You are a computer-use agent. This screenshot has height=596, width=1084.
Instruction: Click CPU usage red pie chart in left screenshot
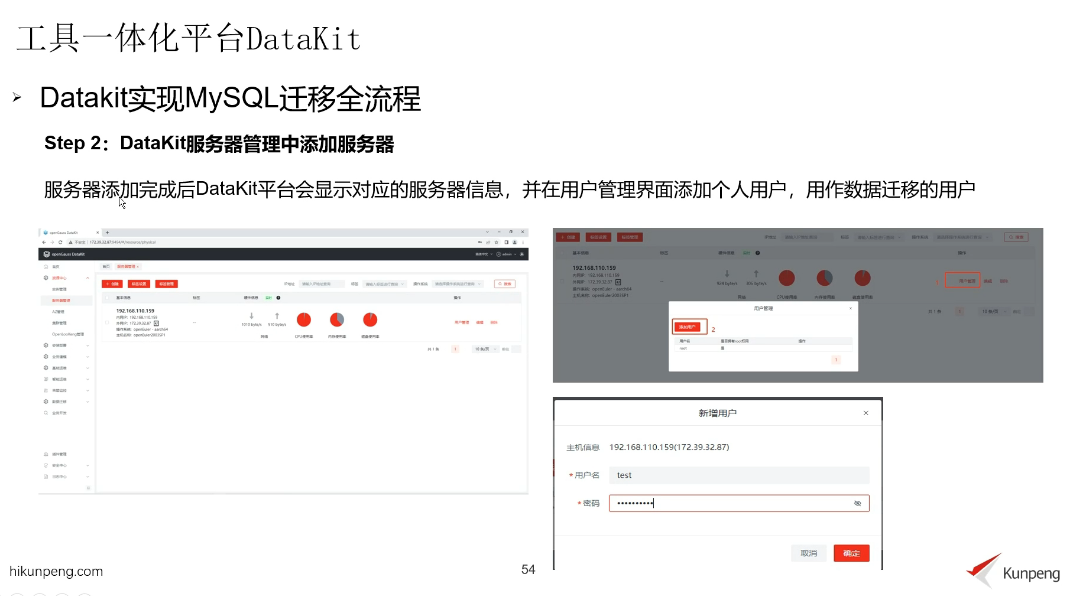(303, 319)
